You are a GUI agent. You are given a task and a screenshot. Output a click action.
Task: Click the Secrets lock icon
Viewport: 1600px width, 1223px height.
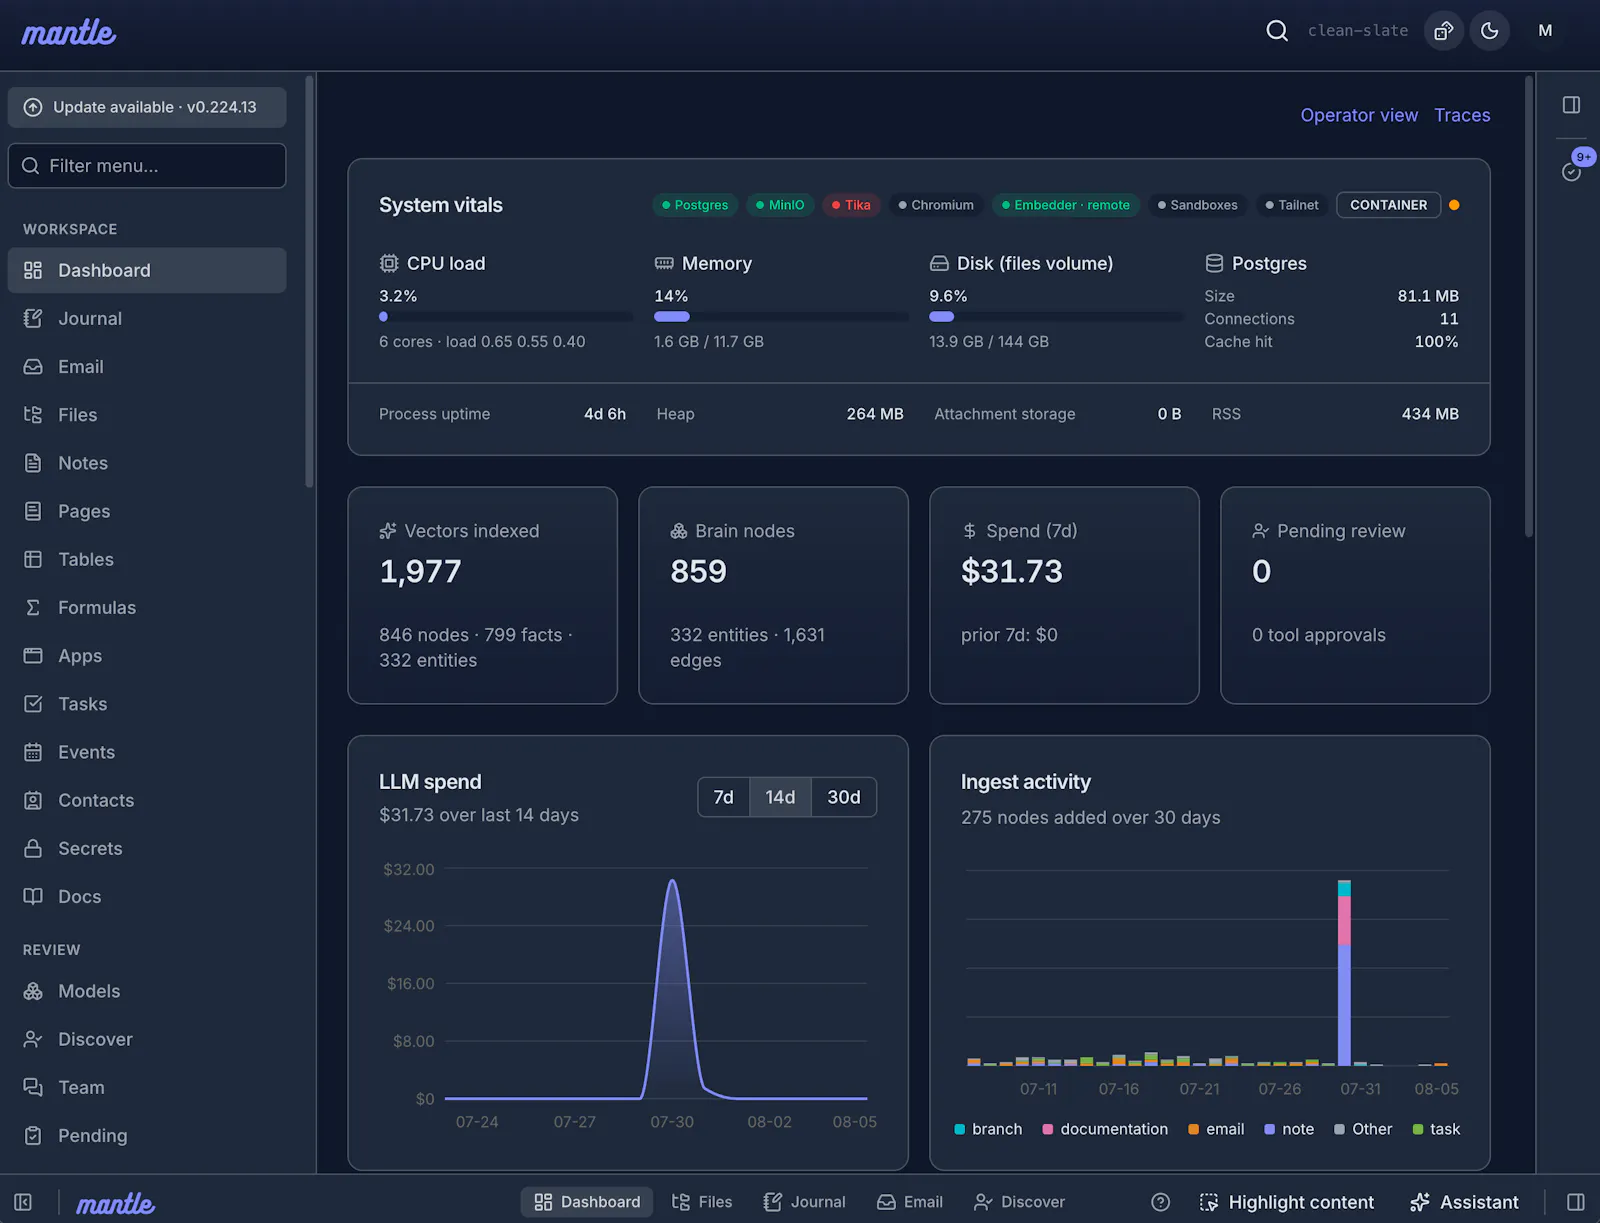pos(33,848)
